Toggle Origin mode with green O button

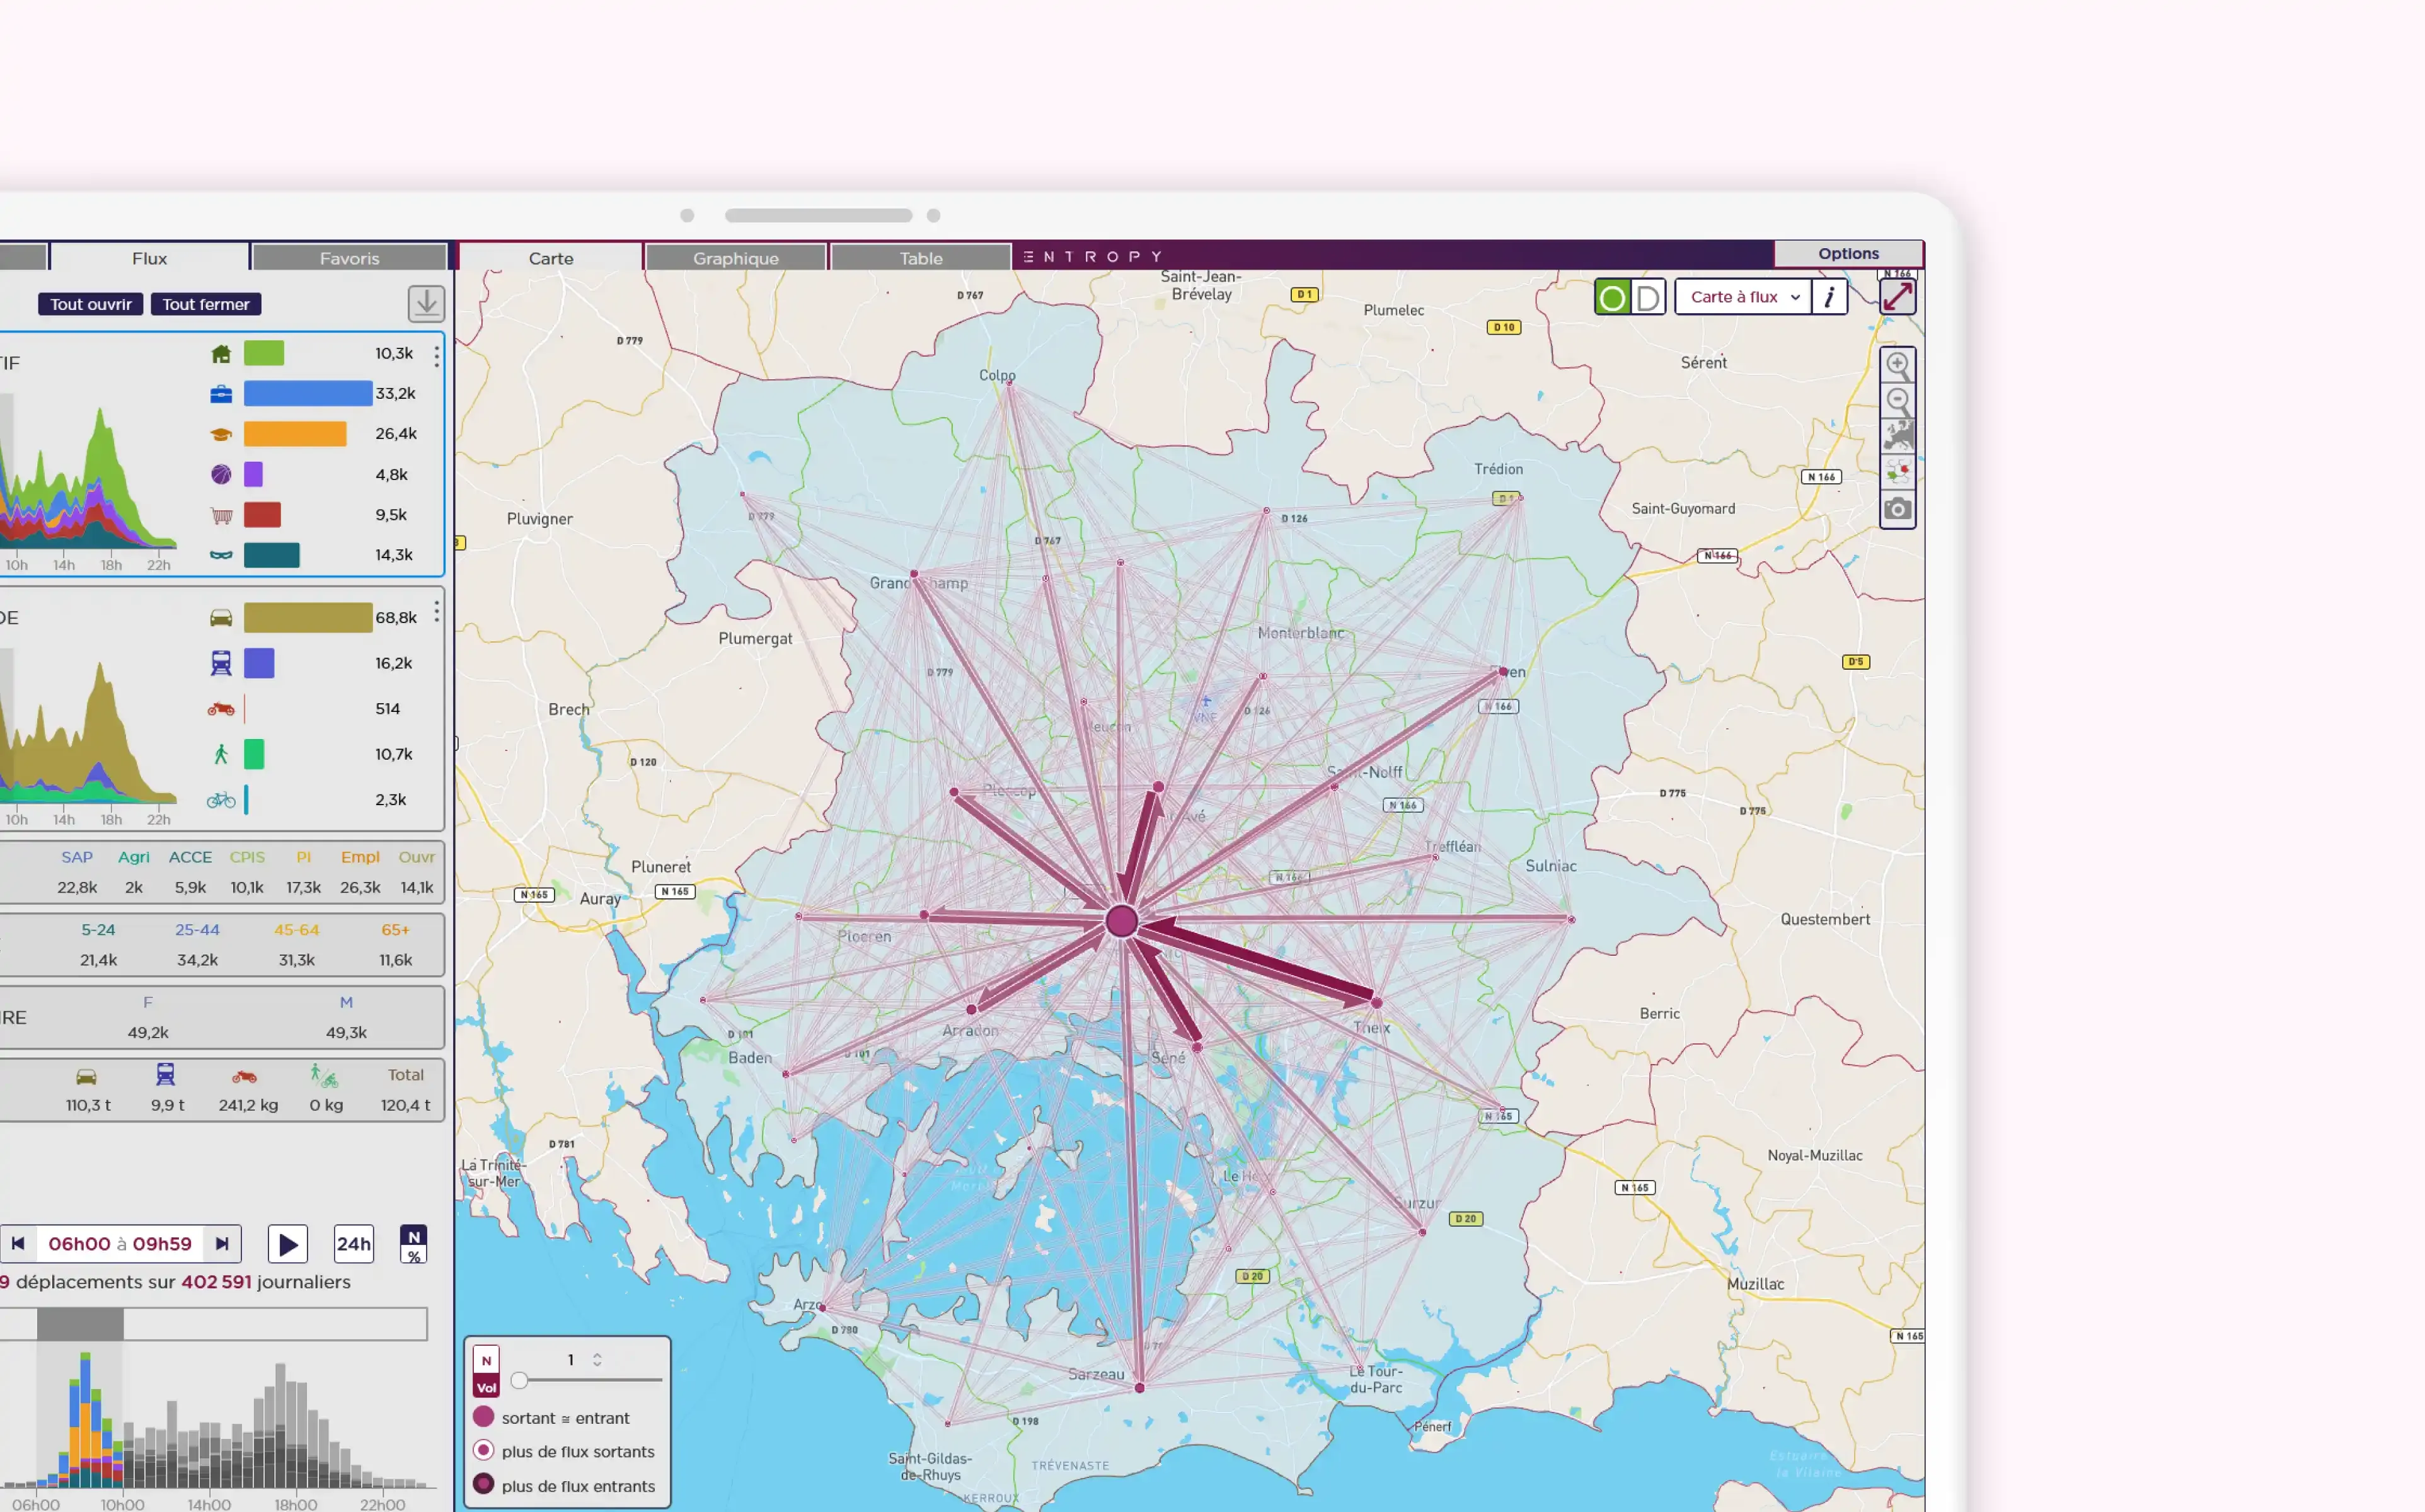[1612, 297]
